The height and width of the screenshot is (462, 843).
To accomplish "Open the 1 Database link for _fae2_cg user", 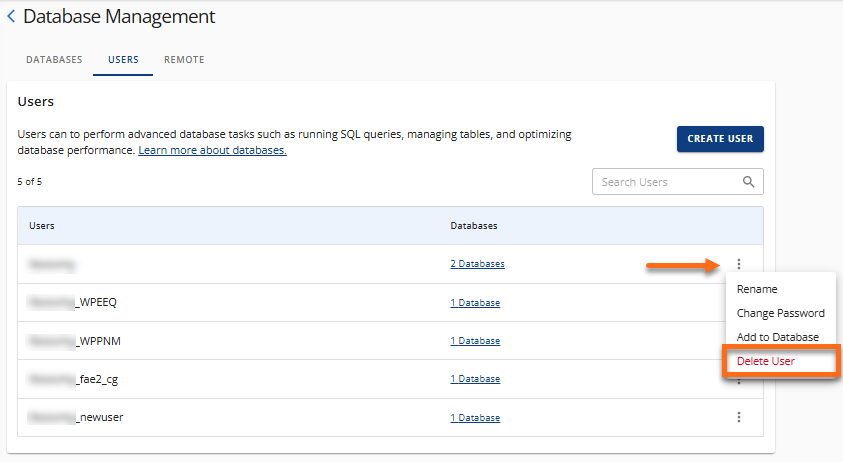I will 475,379.
